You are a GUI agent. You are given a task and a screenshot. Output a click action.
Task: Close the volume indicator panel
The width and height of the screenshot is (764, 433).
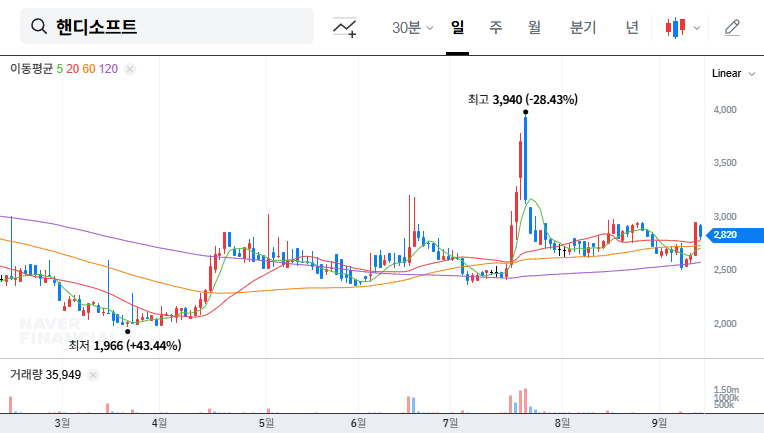pyautogui.click(x=93, y=375)
